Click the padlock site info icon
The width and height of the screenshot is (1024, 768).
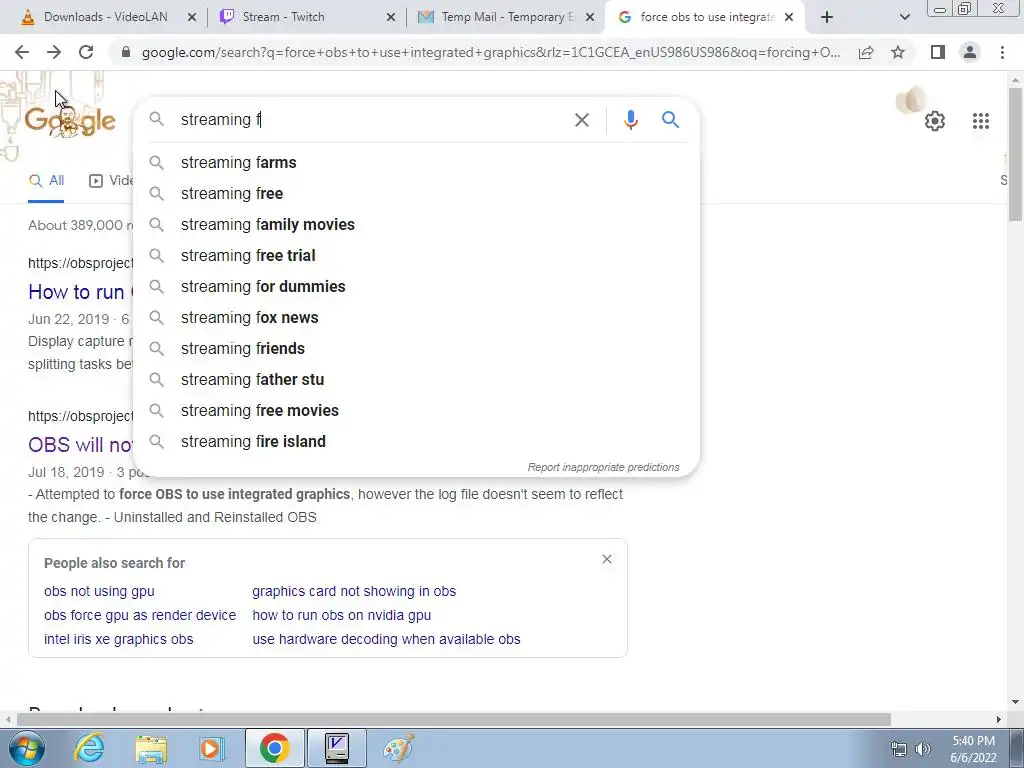[126, 52]
